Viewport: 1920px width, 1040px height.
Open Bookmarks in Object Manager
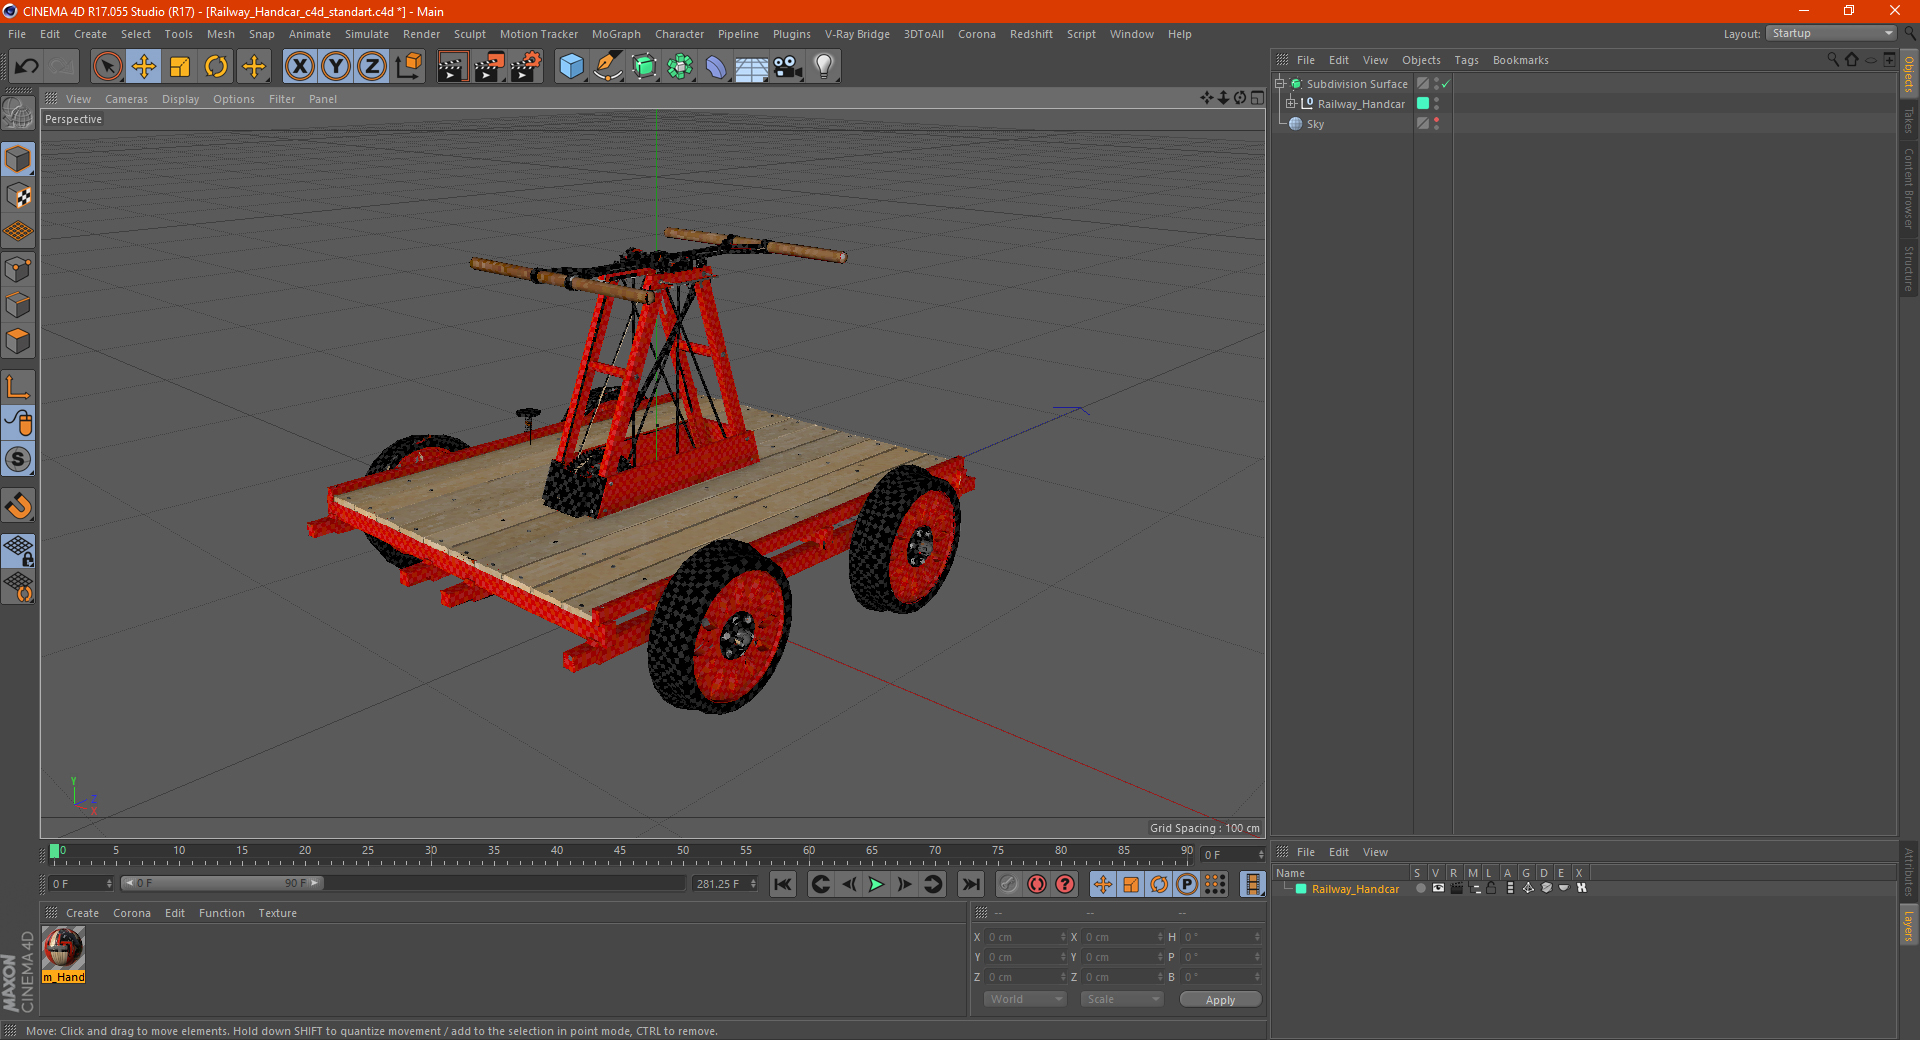coord(1520,60)
